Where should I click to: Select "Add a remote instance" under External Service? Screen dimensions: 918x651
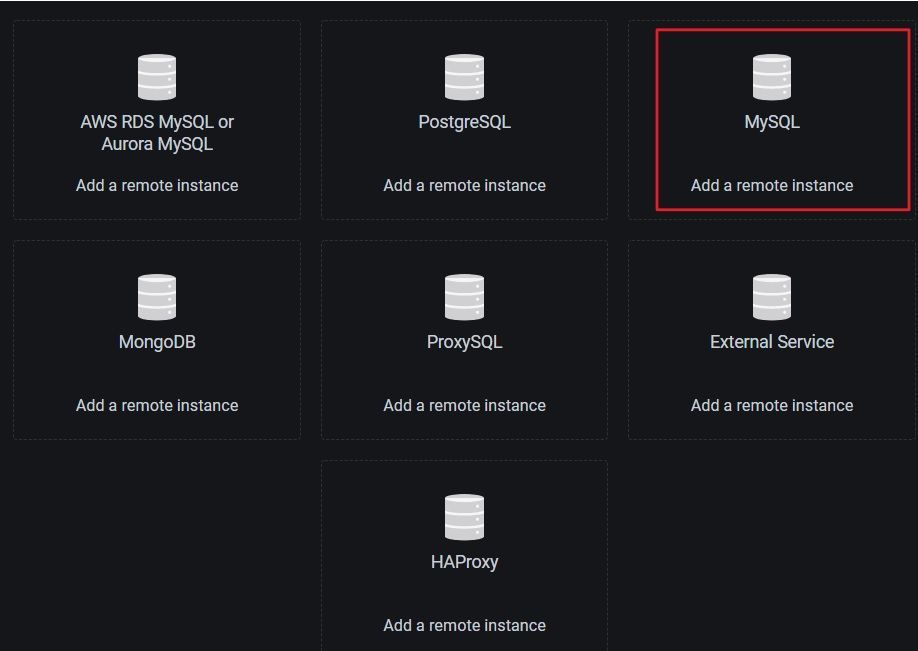(x=772, y=406)
